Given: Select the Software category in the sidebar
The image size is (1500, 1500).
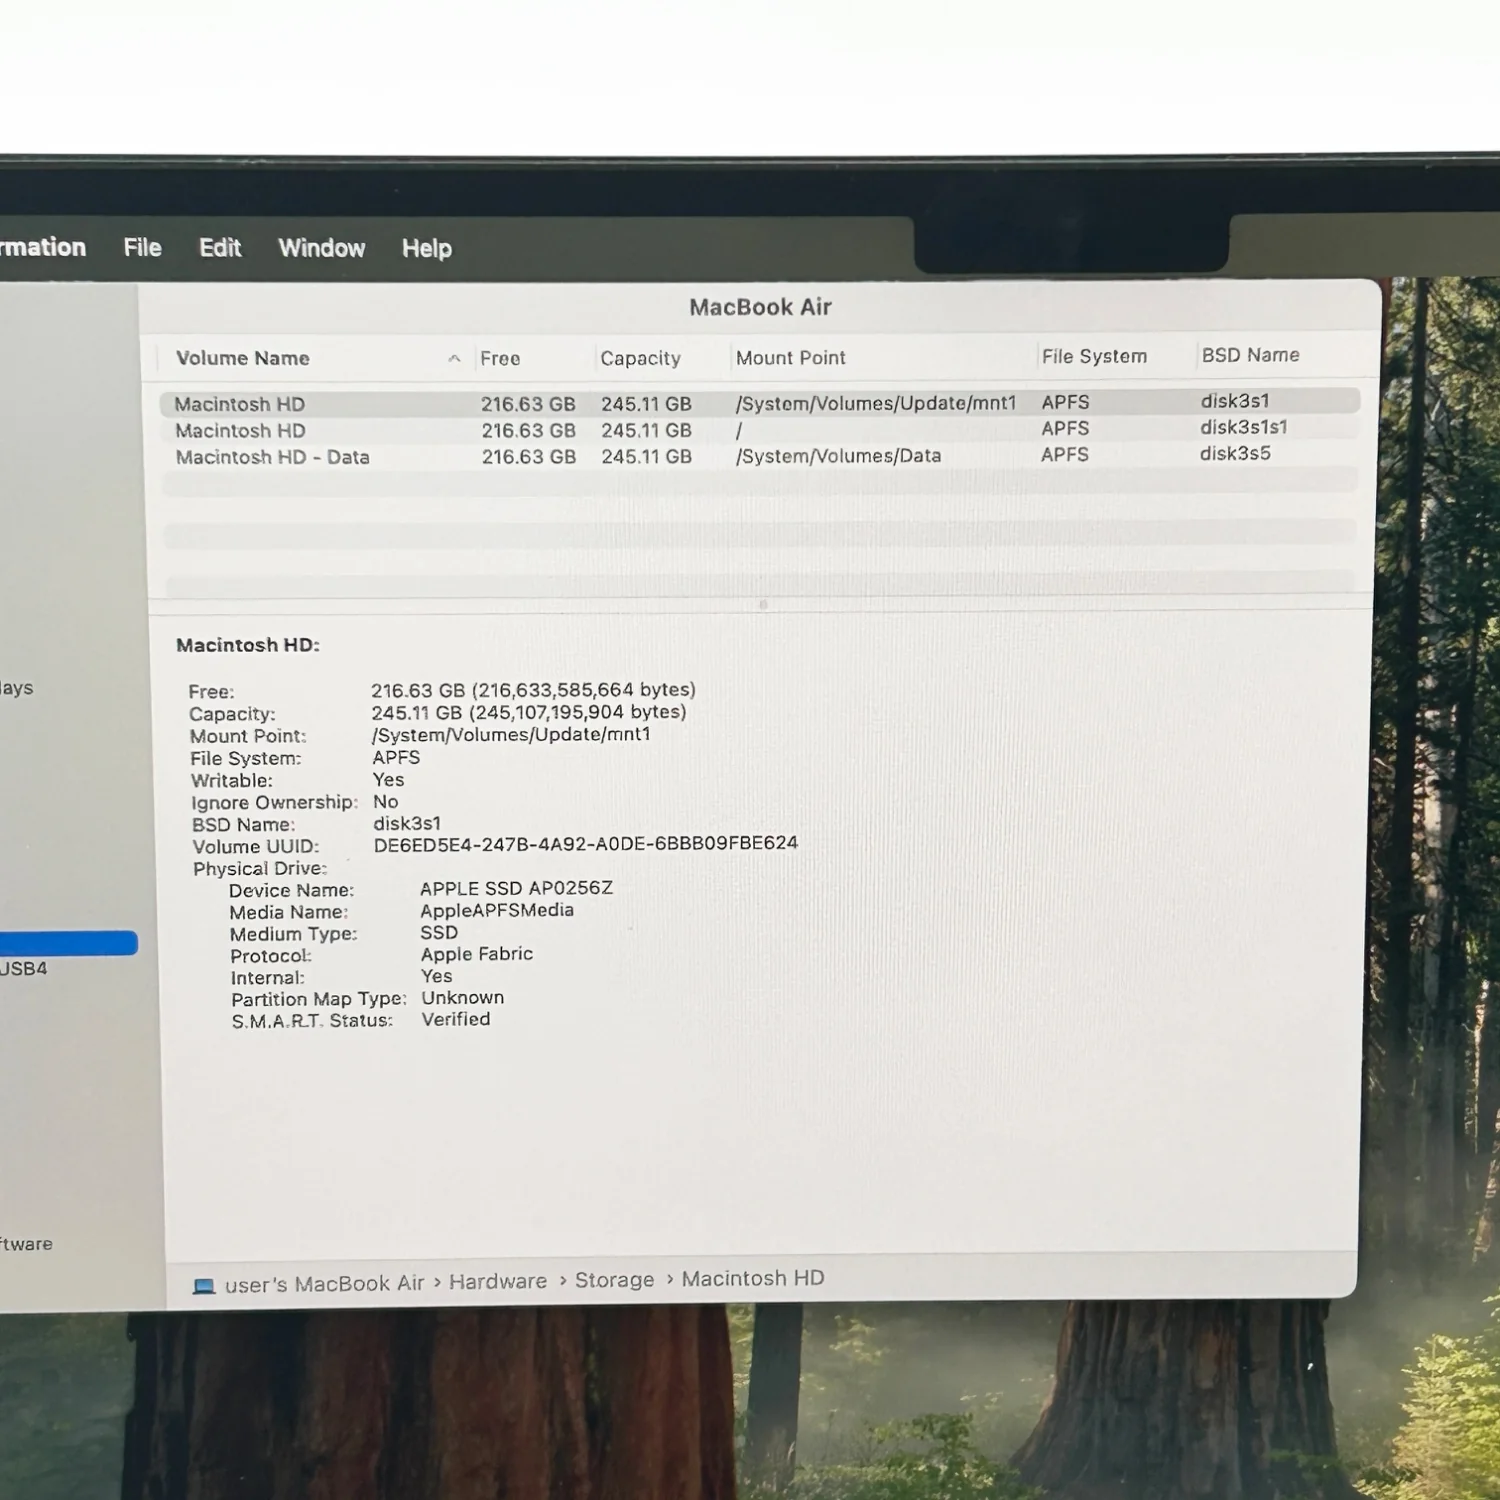Looking at the screenshot, I should pyautogui.click(x=26, y=1244).
